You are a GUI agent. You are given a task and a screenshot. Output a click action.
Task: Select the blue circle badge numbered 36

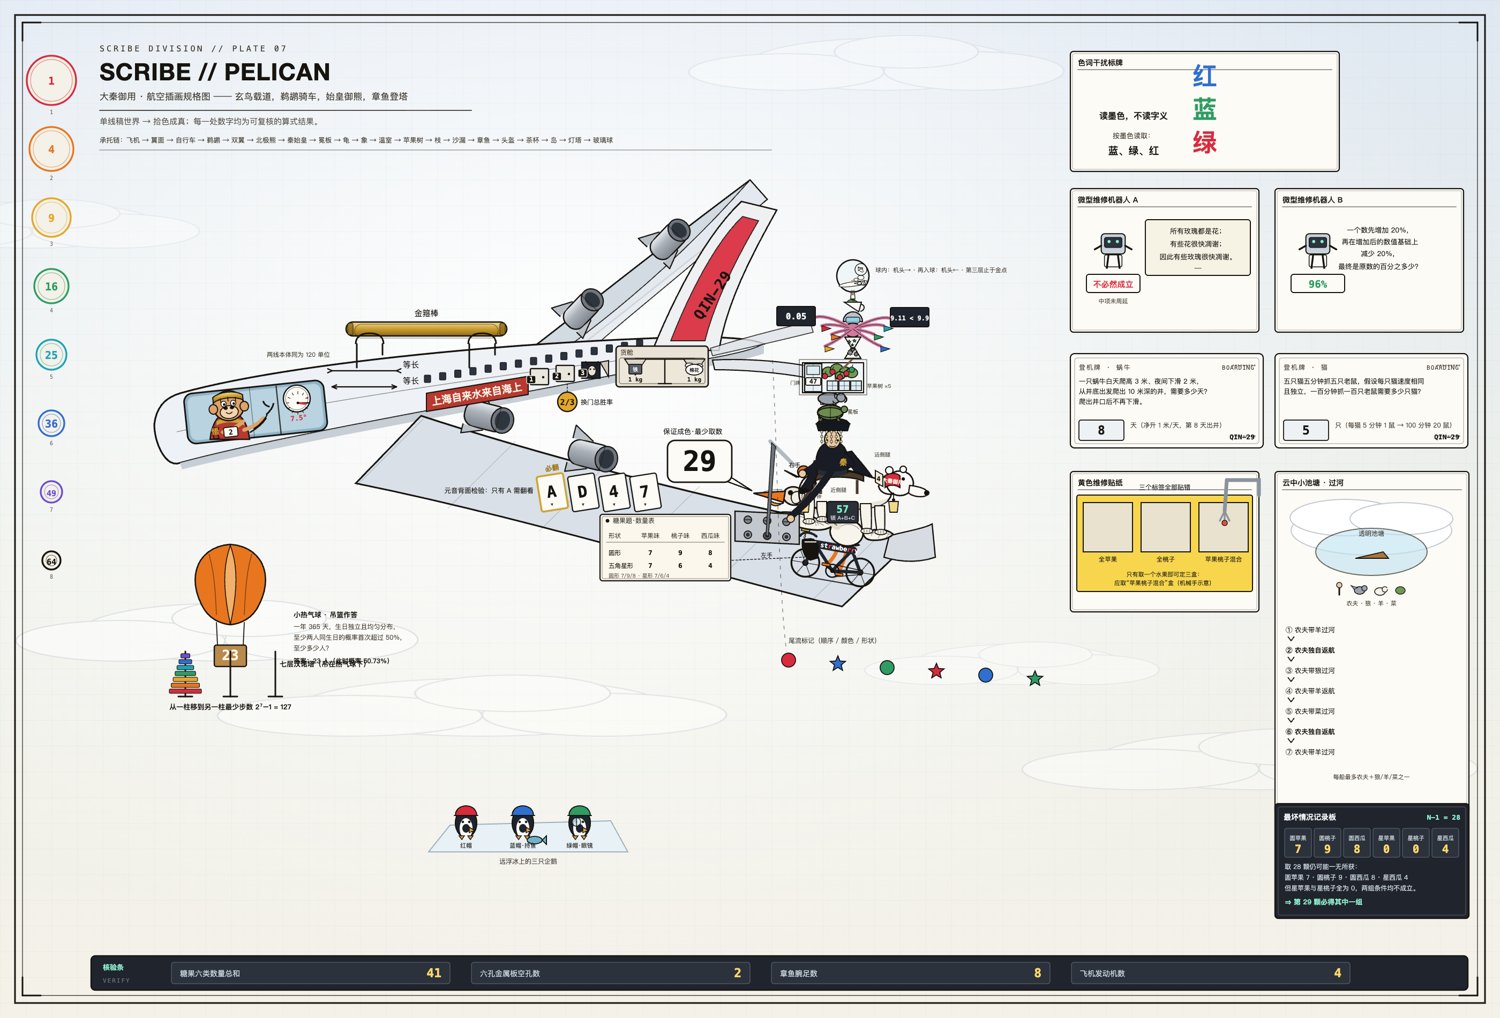51,424
